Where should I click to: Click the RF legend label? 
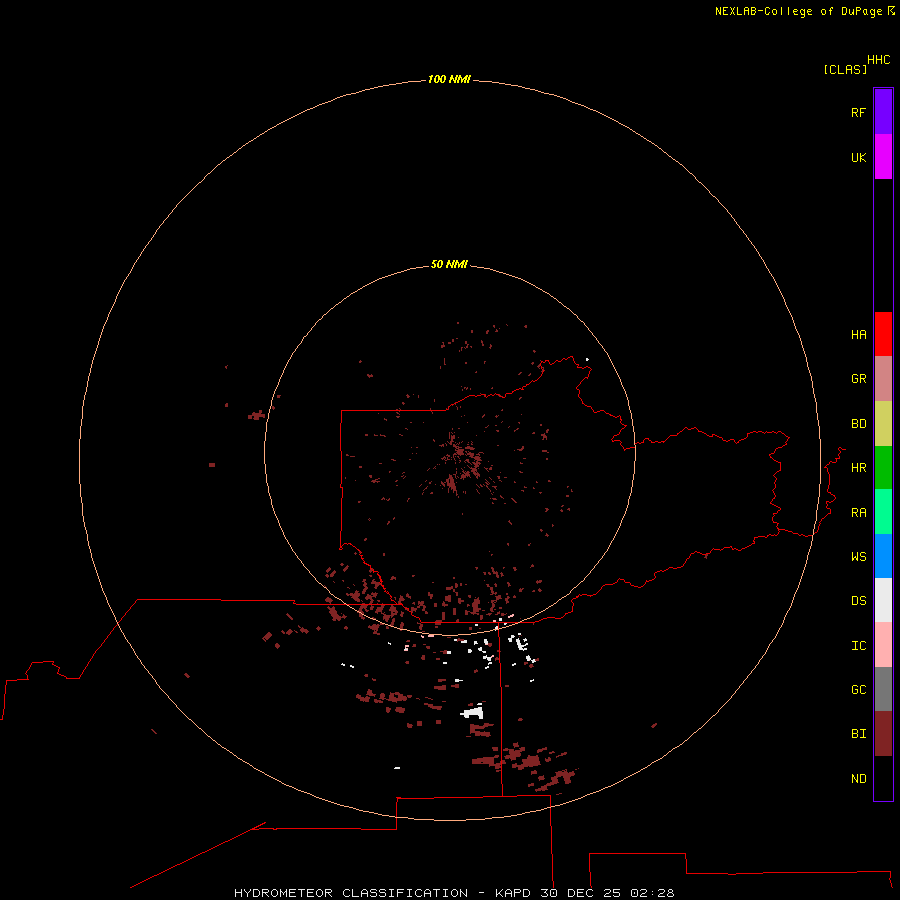(858, 112)
